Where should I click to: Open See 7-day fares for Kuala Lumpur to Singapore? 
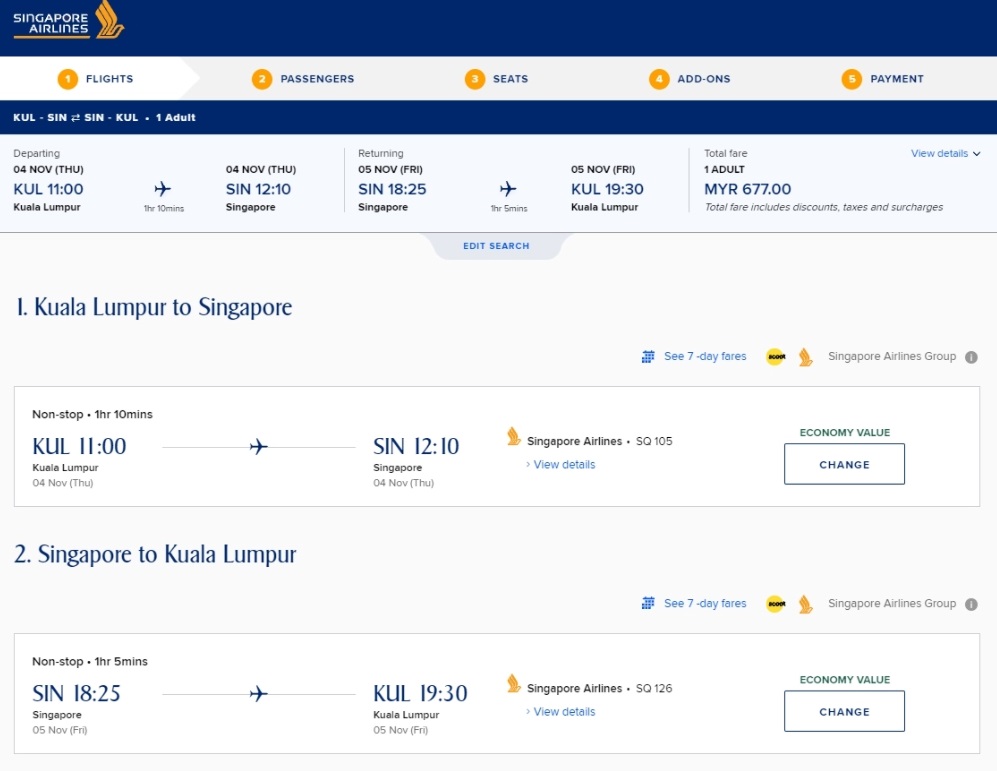[x=705, y=357]
